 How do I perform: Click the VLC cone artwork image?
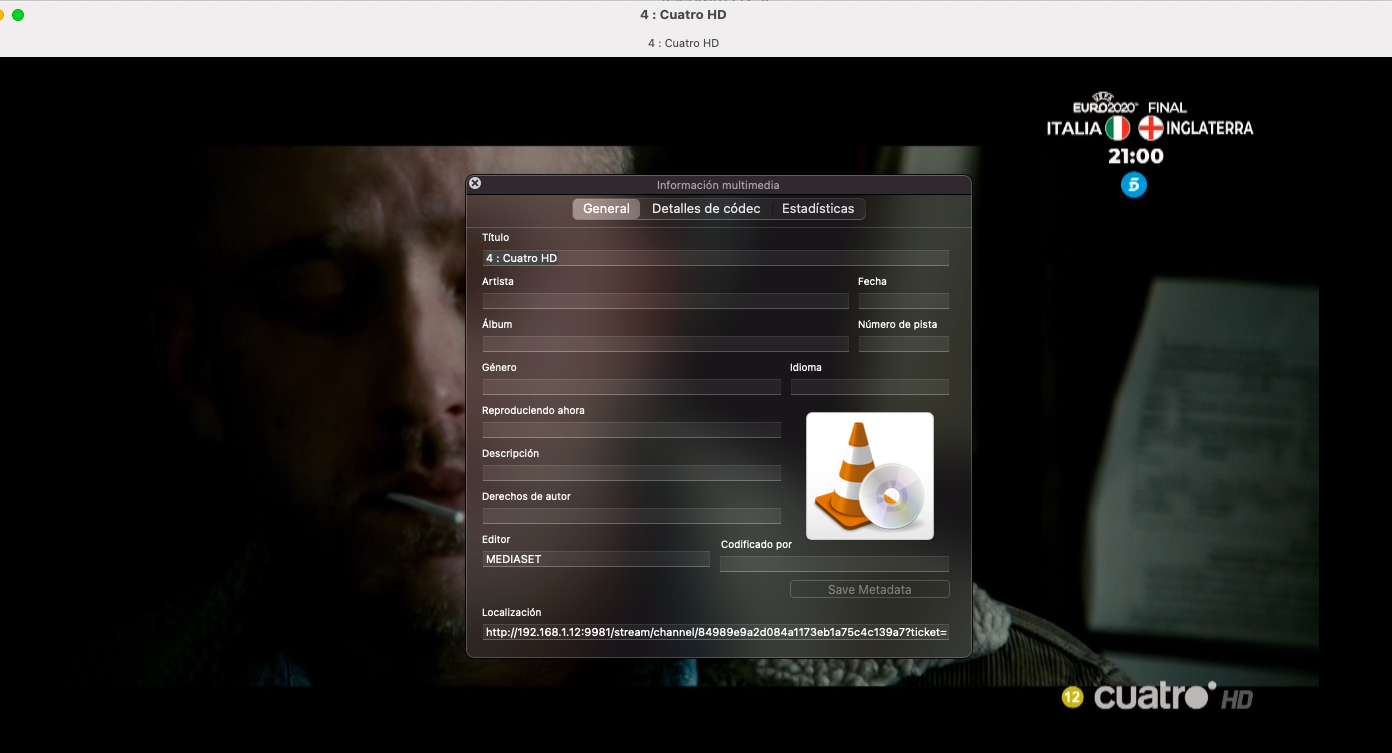tap(869, 476)
